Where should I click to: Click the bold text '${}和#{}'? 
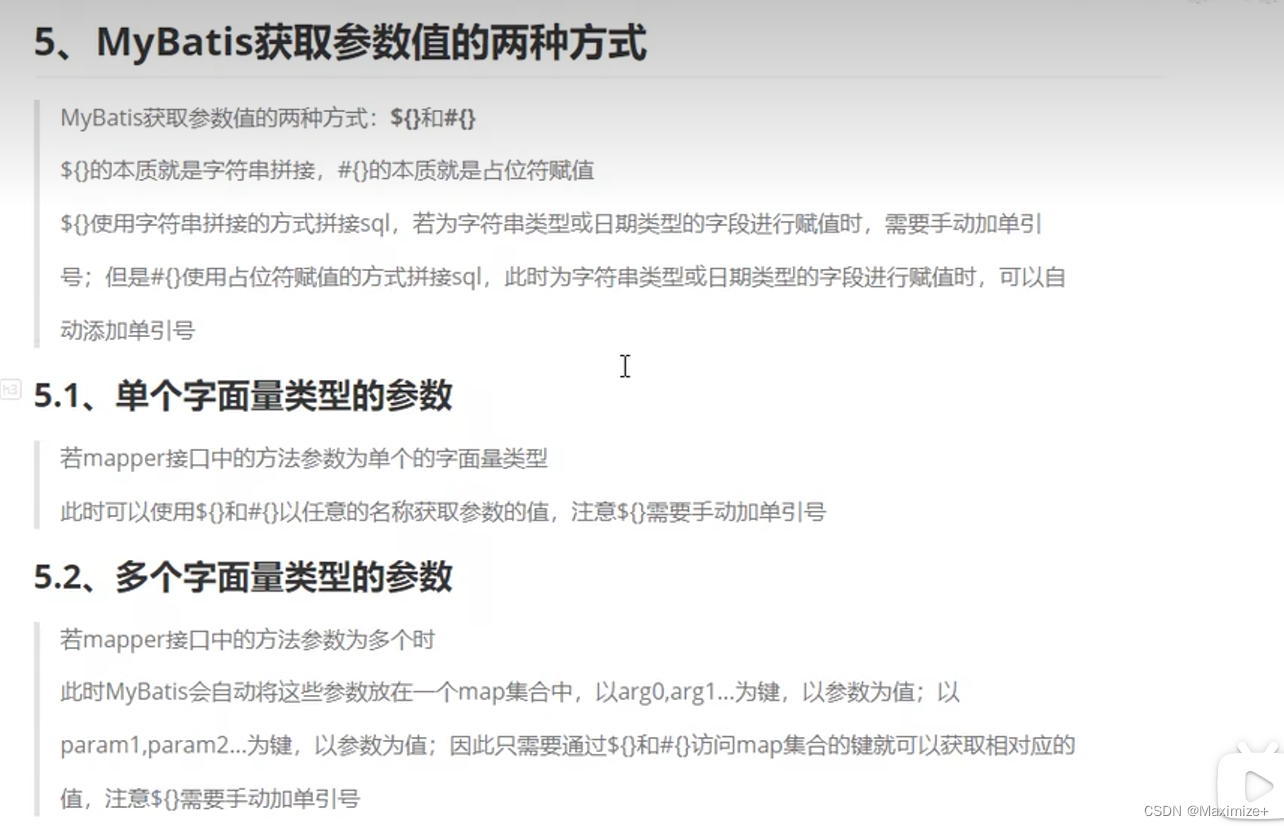pos(433,118)
